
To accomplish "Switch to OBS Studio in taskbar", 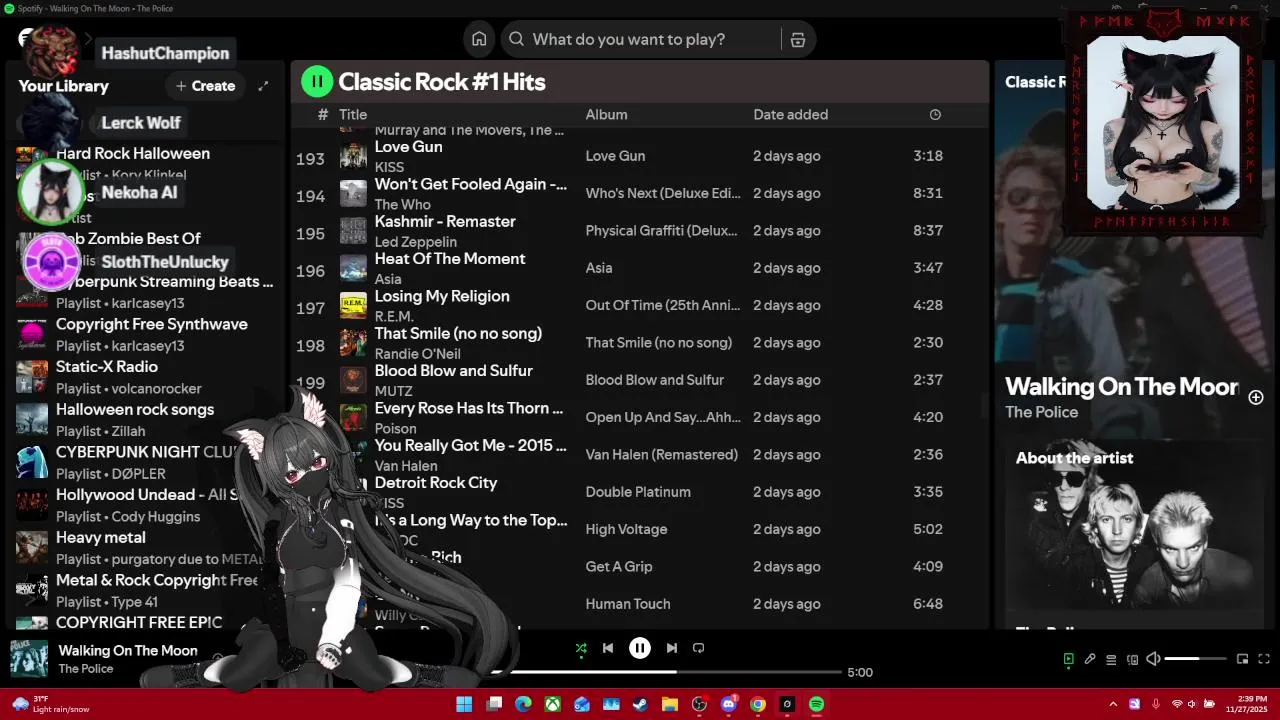I will (x=699, y=704).
